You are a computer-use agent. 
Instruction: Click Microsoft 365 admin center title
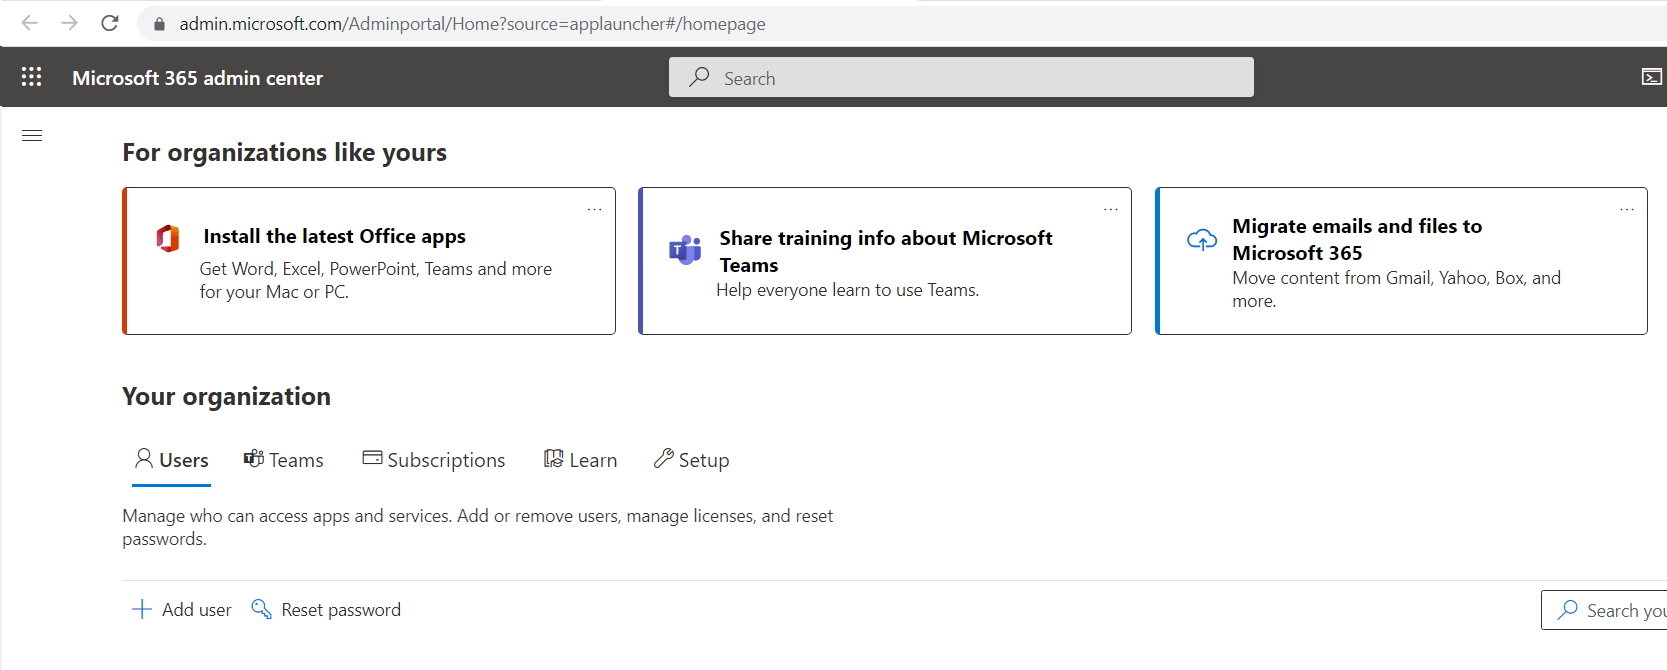coord(198,78)
